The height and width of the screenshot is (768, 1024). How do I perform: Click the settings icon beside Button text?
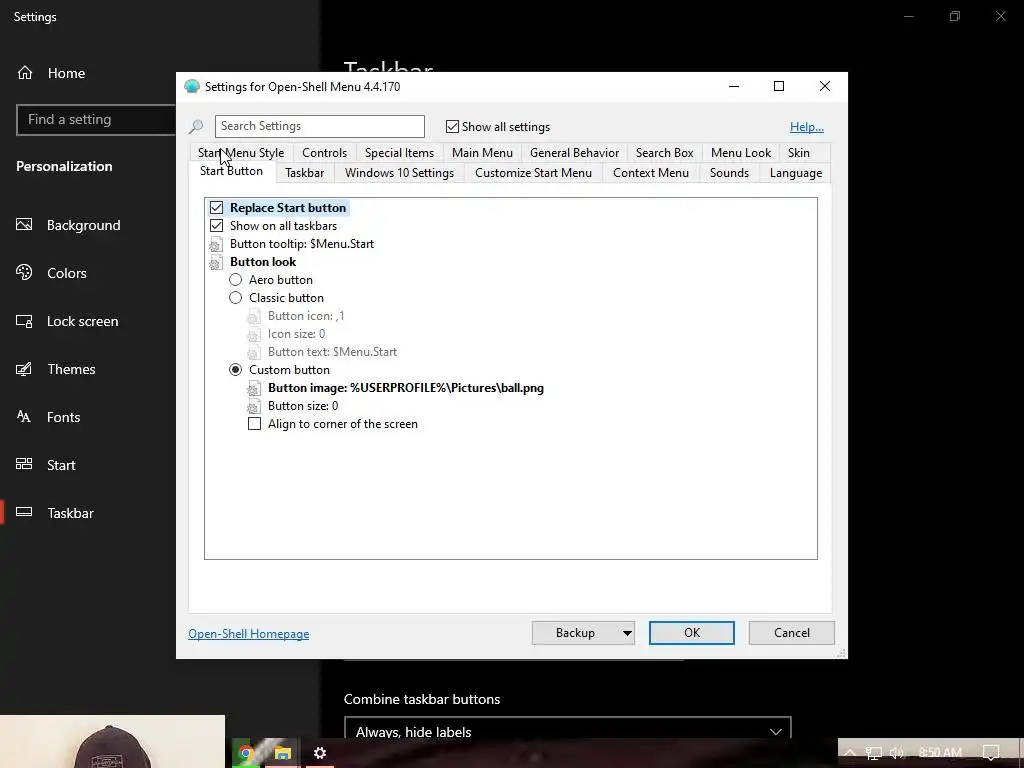point(253,353)
